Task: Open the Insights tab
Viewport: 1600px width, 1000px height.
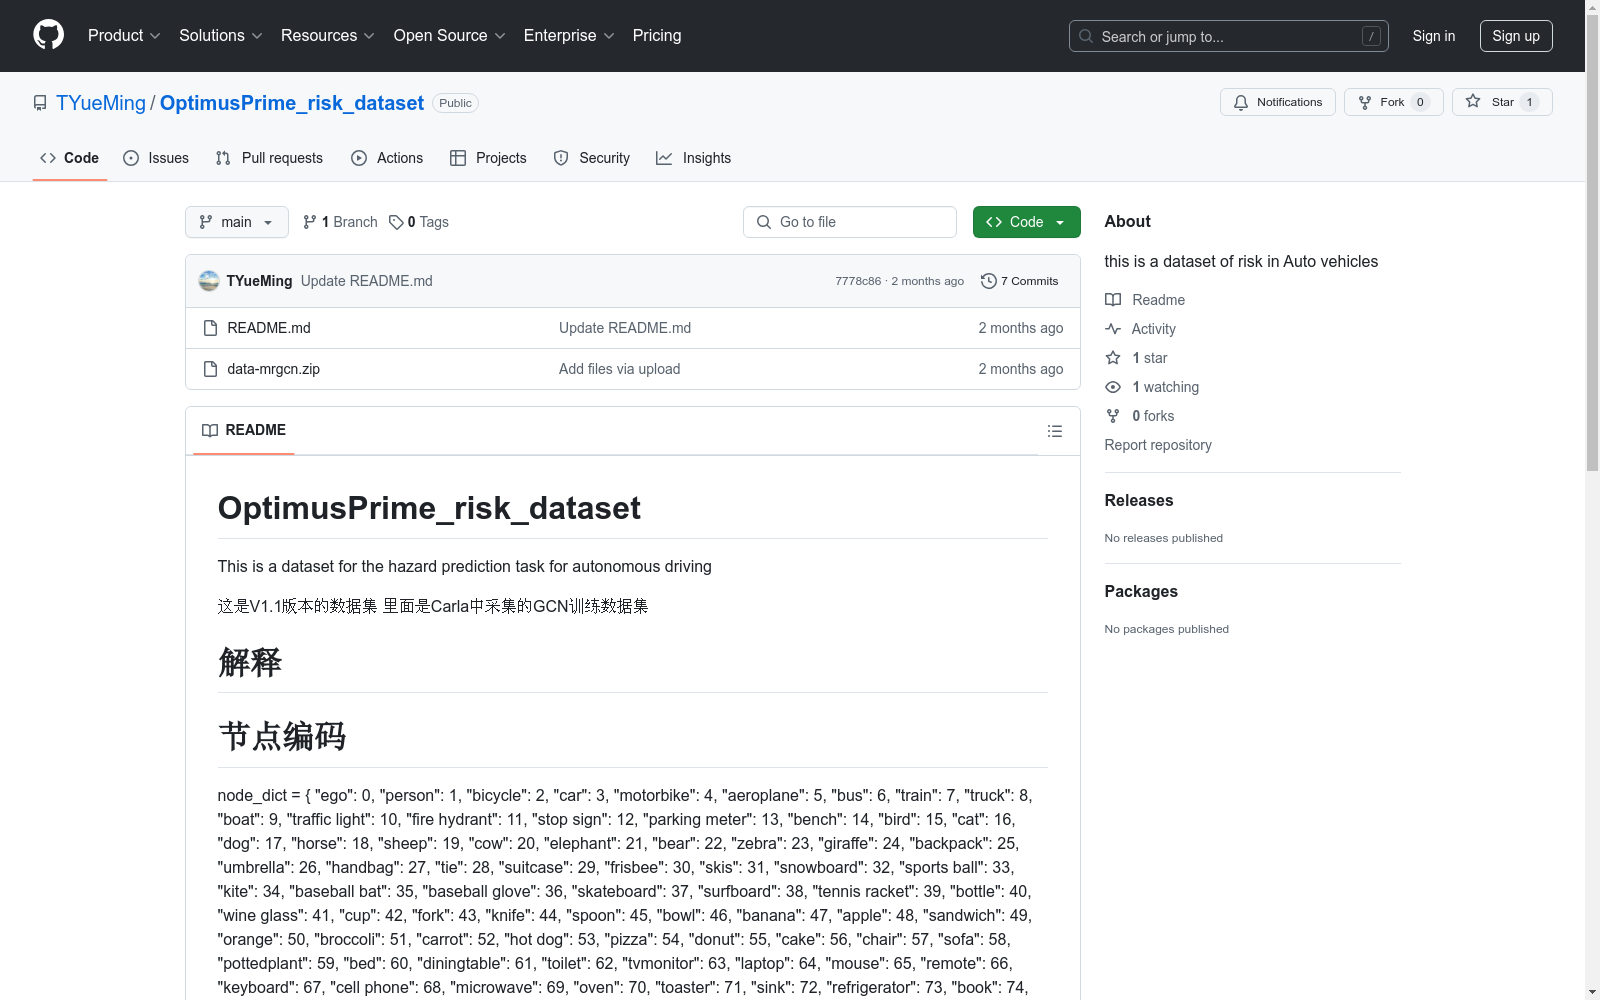Action: pyautogui.click(x=693, y=158)
